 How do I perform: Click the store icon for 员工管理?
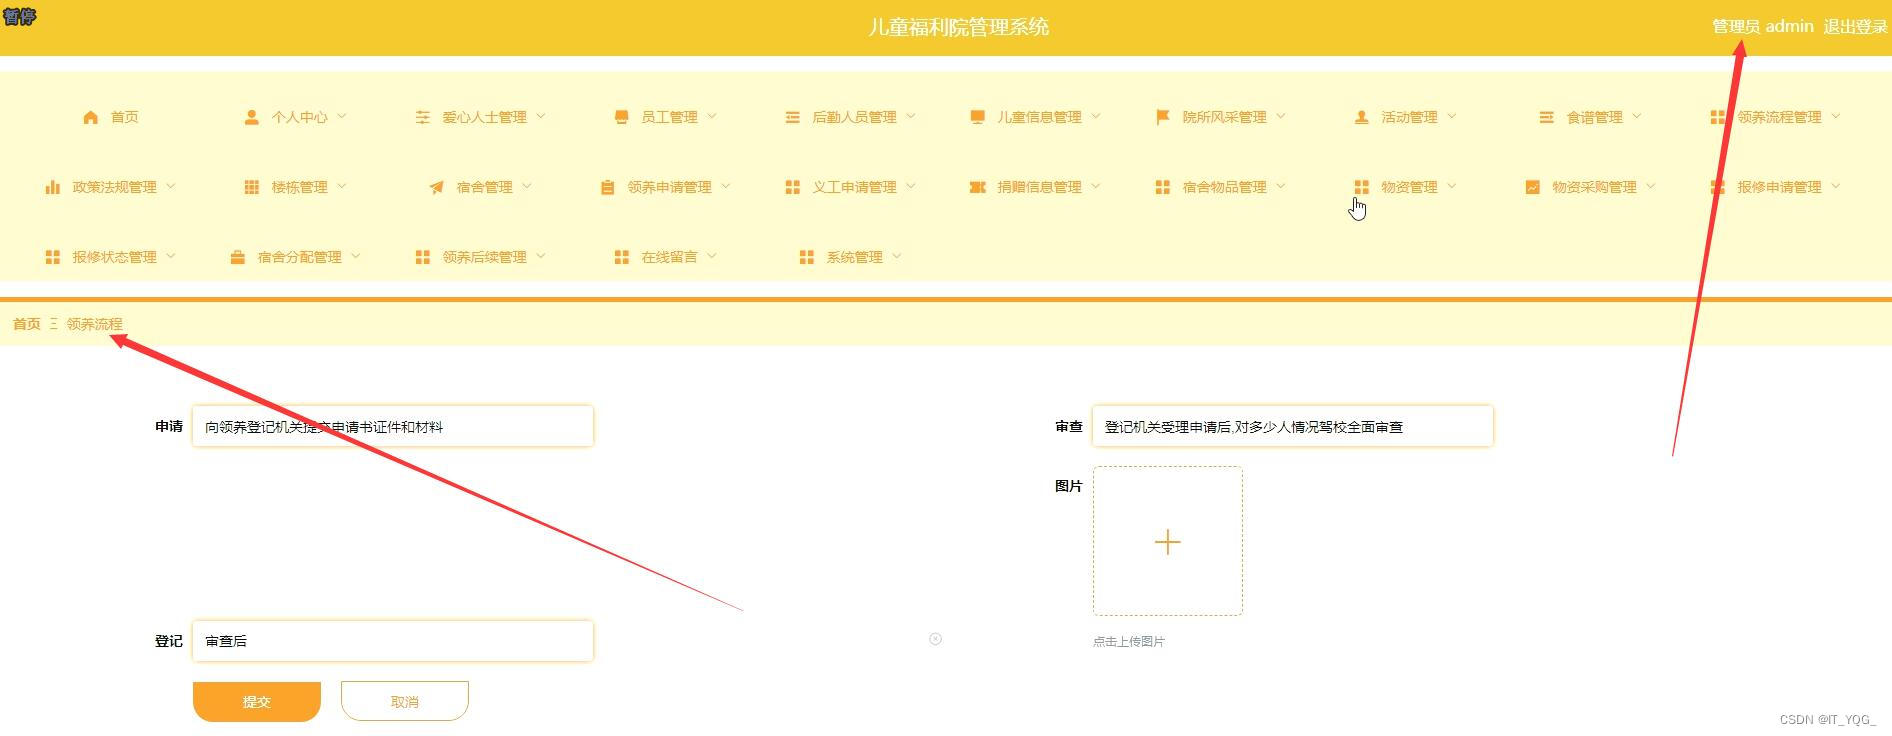coord(622,117)
